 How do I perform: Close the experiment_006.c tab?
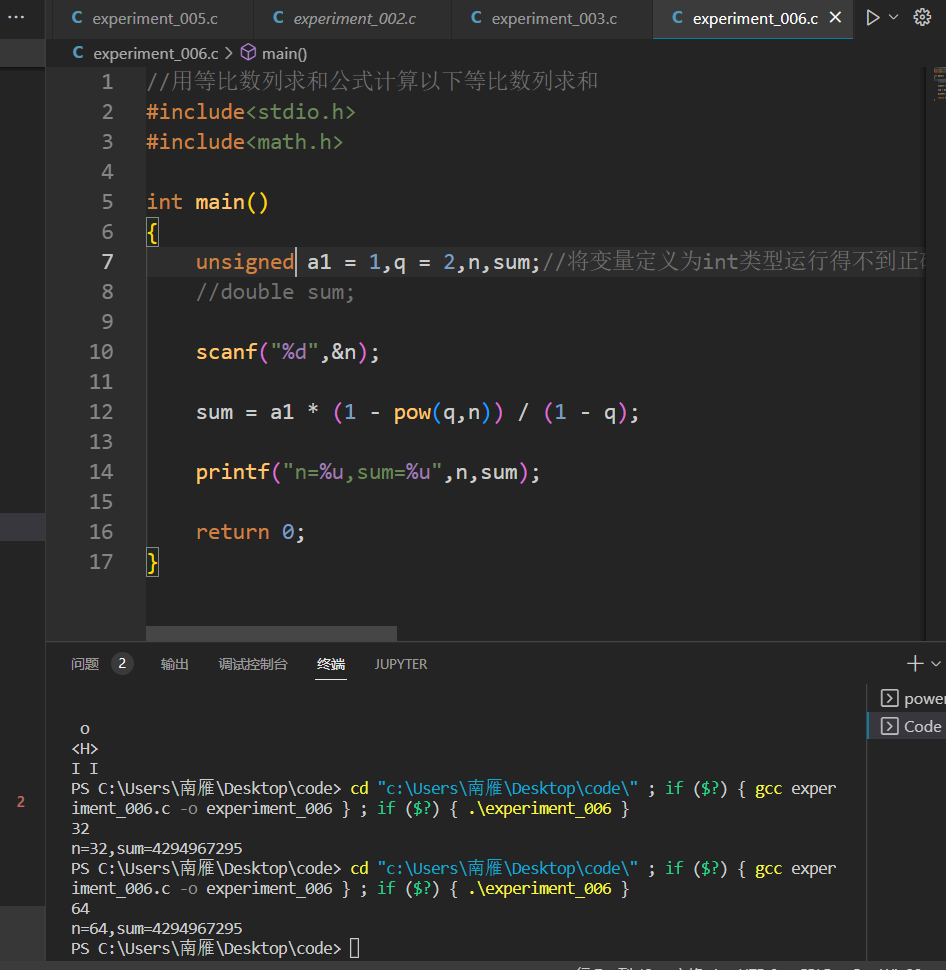836,18
